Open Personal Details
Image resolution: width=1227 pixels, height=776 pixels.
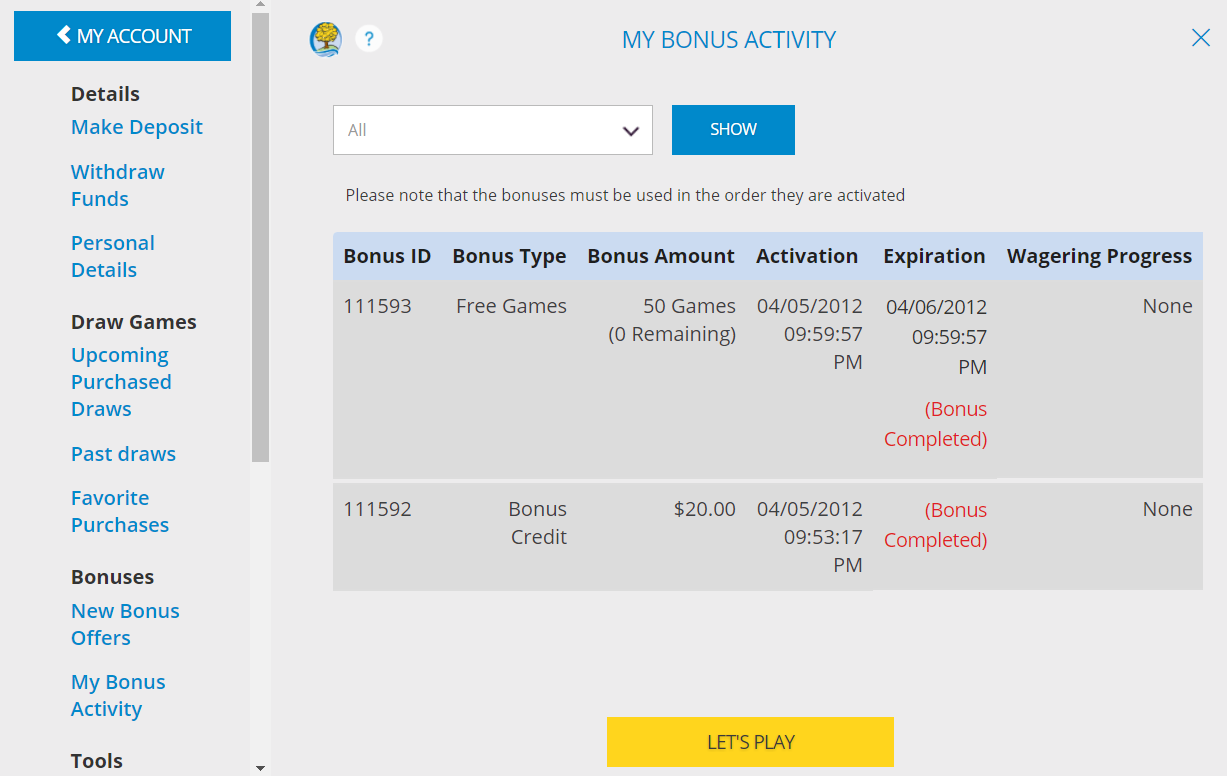pyautogui.click(x=112, y=256)
